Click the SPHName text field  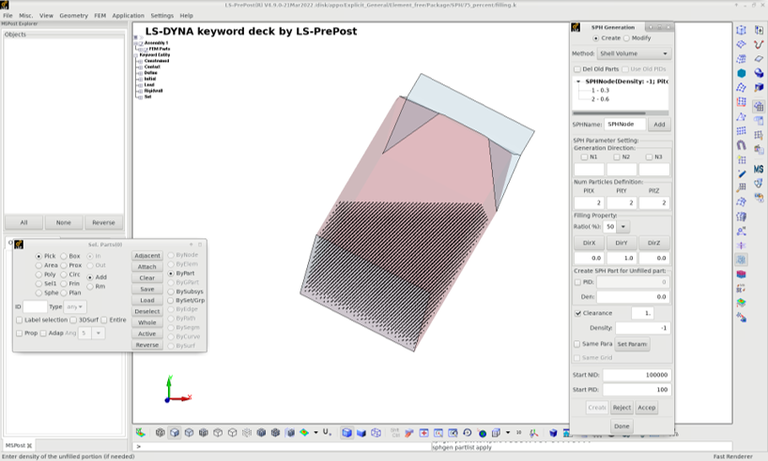point(624,124)
